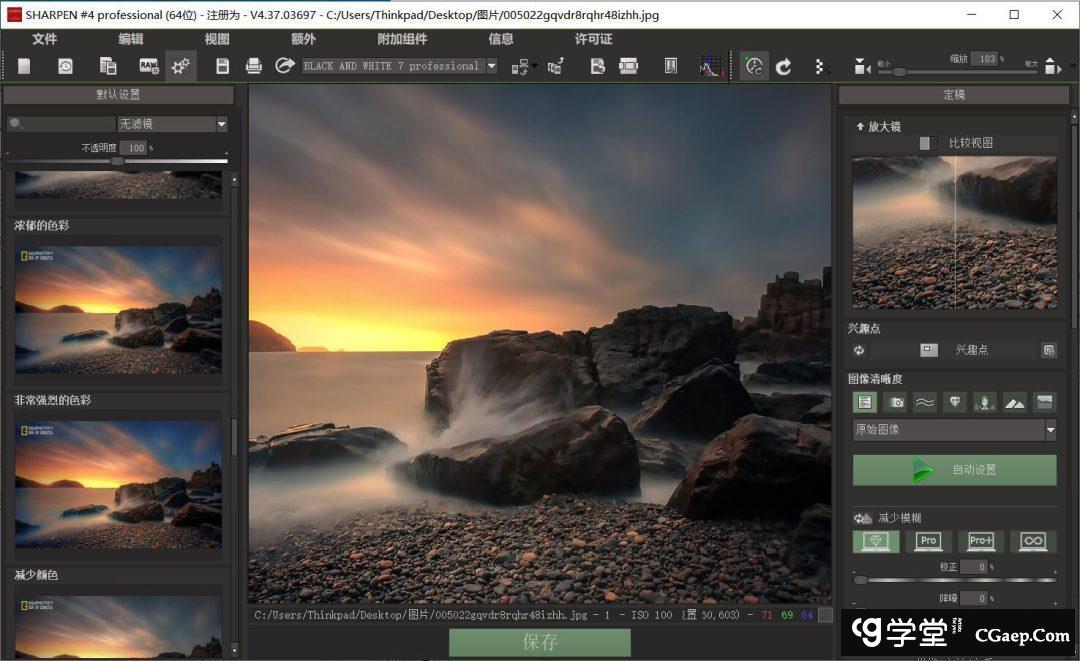The width and height of the screenshot is (1080, 661).
Task: Toggle the real-time preview clock button
Action: click(x=754, y=66)
